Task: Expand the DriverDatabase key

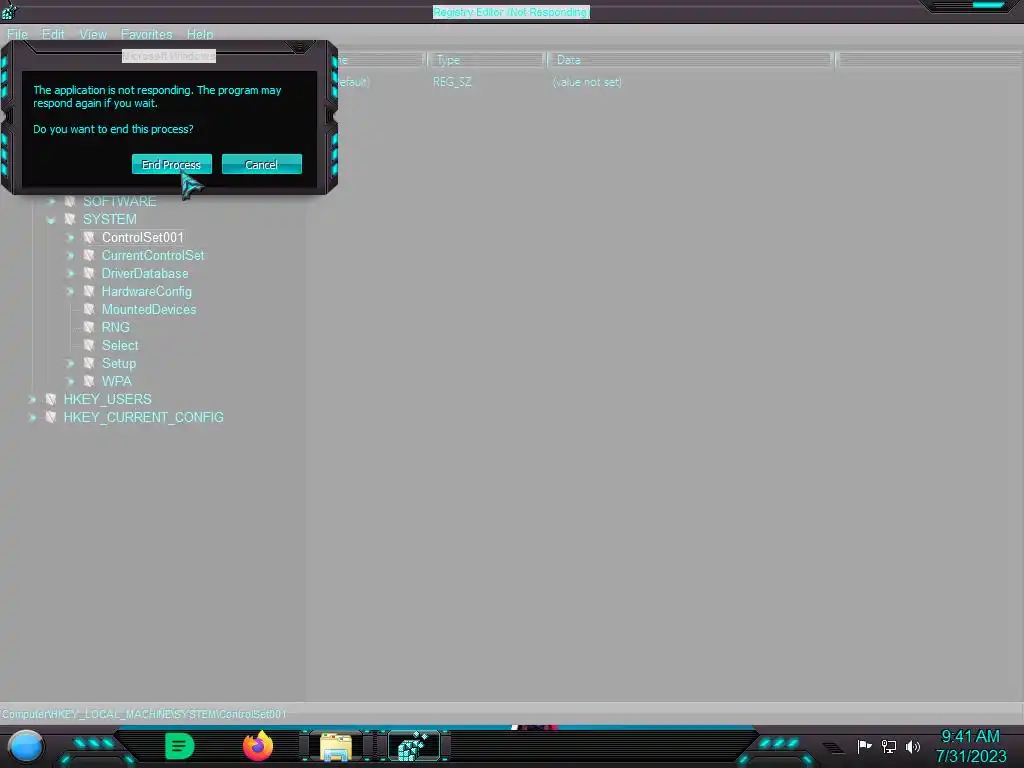Action: (x=70, y=274)
